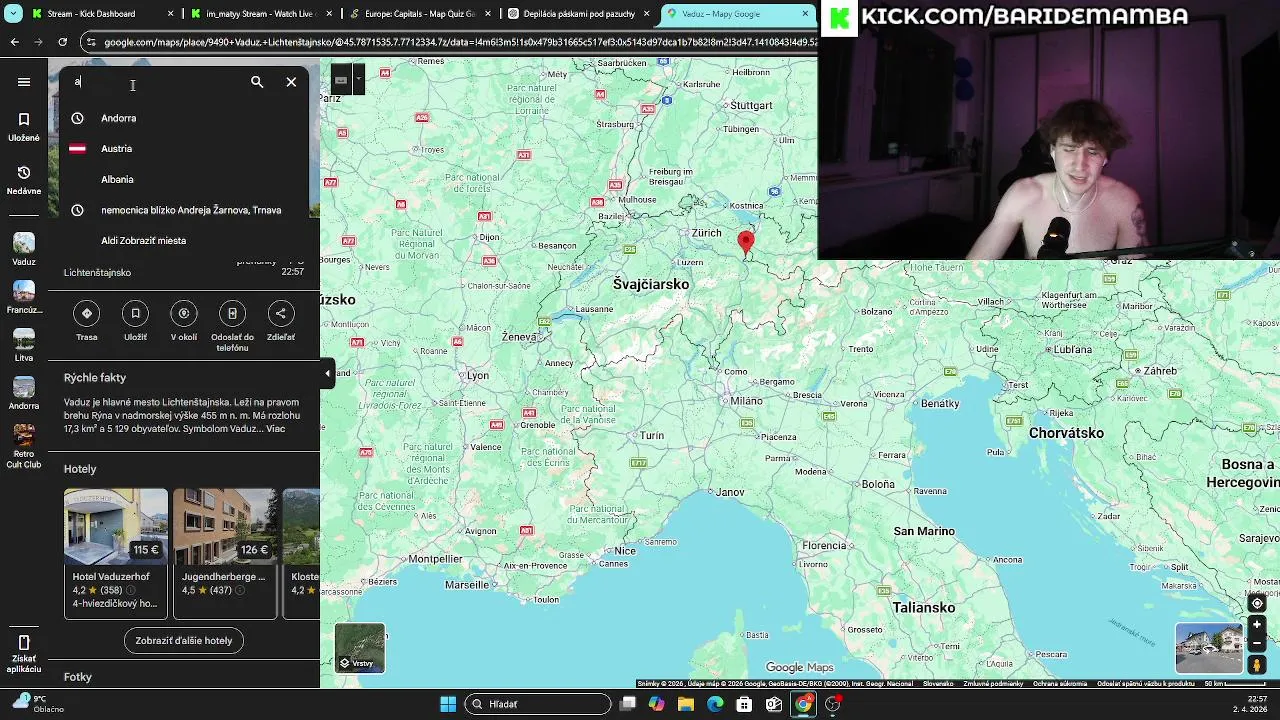Click the browser forward arrow
Screen dimensions: 1280x720
(38, 42)
